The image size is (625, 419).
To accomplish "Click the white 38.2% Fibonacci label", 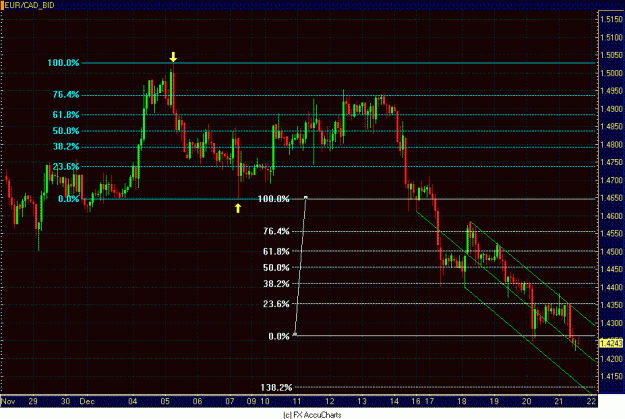I will click(x=276, y=284).
